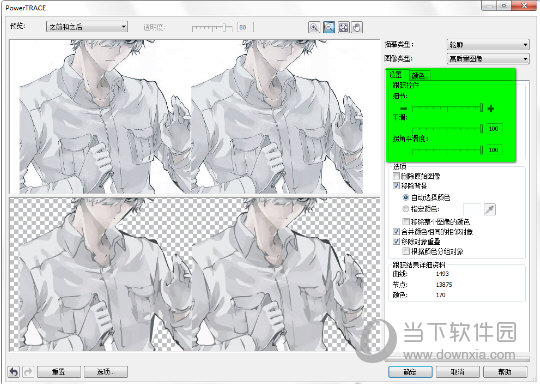The width and height of the screenshot is (540, 384).
Task: Click the 取消 button
Action: click(458, 372)
